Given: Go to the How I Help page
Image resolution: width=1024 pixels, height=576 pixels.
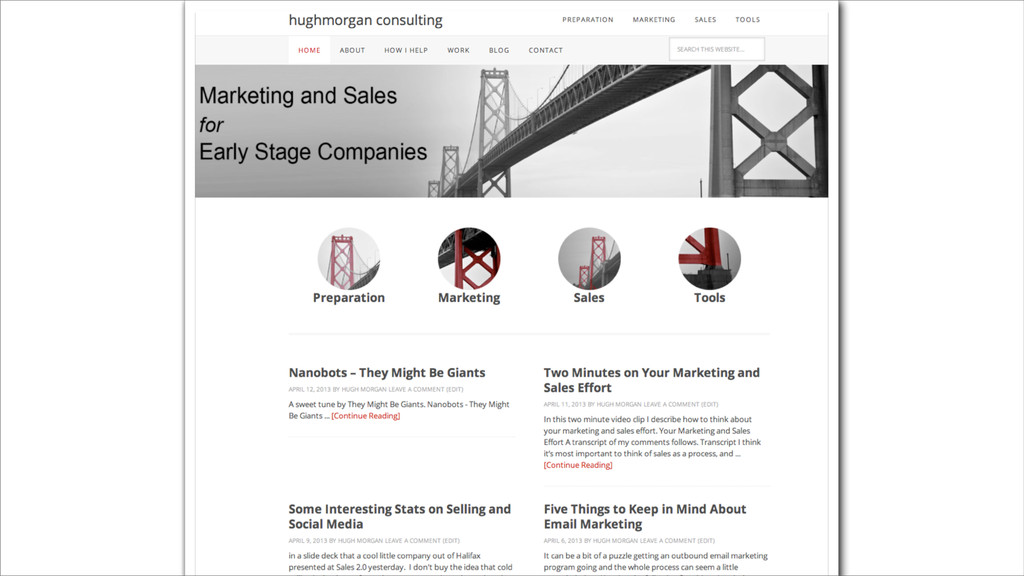Looking at the screenshot, I should pos(406,50).
